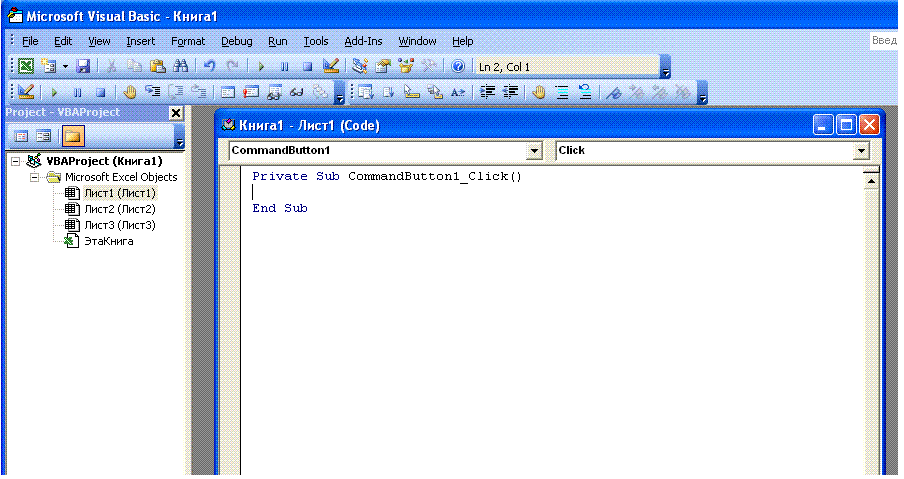Viewport: 904px width, 479px height.
Task: Open the Watch Window icon
Action: pos(274,92)
